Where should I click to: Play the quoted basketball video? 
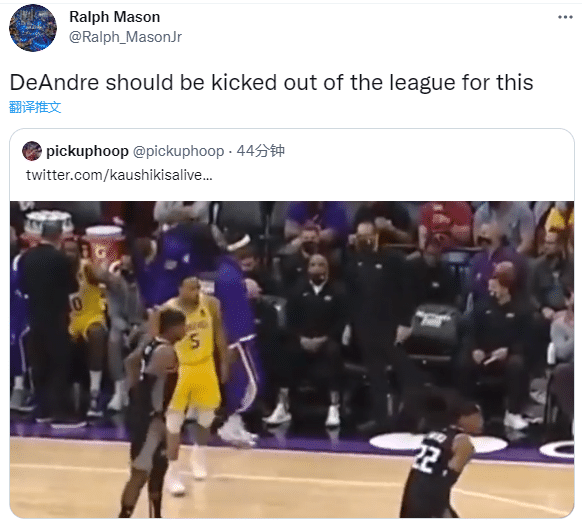click(292, 359)
